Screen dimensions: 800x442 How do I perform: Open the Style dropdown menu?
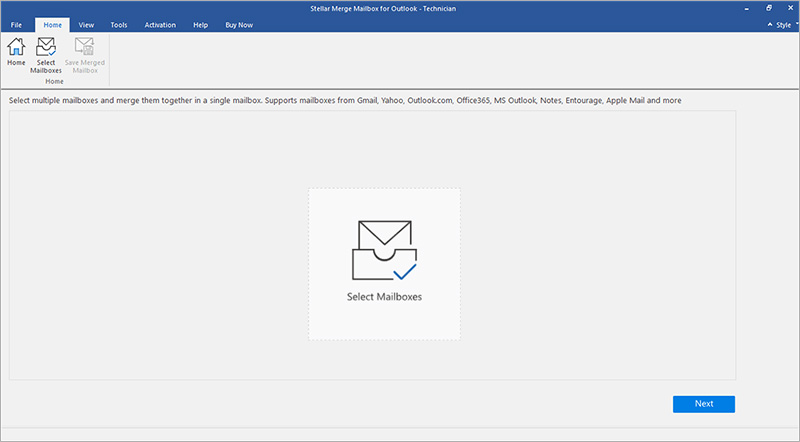[x=785, y=25]
